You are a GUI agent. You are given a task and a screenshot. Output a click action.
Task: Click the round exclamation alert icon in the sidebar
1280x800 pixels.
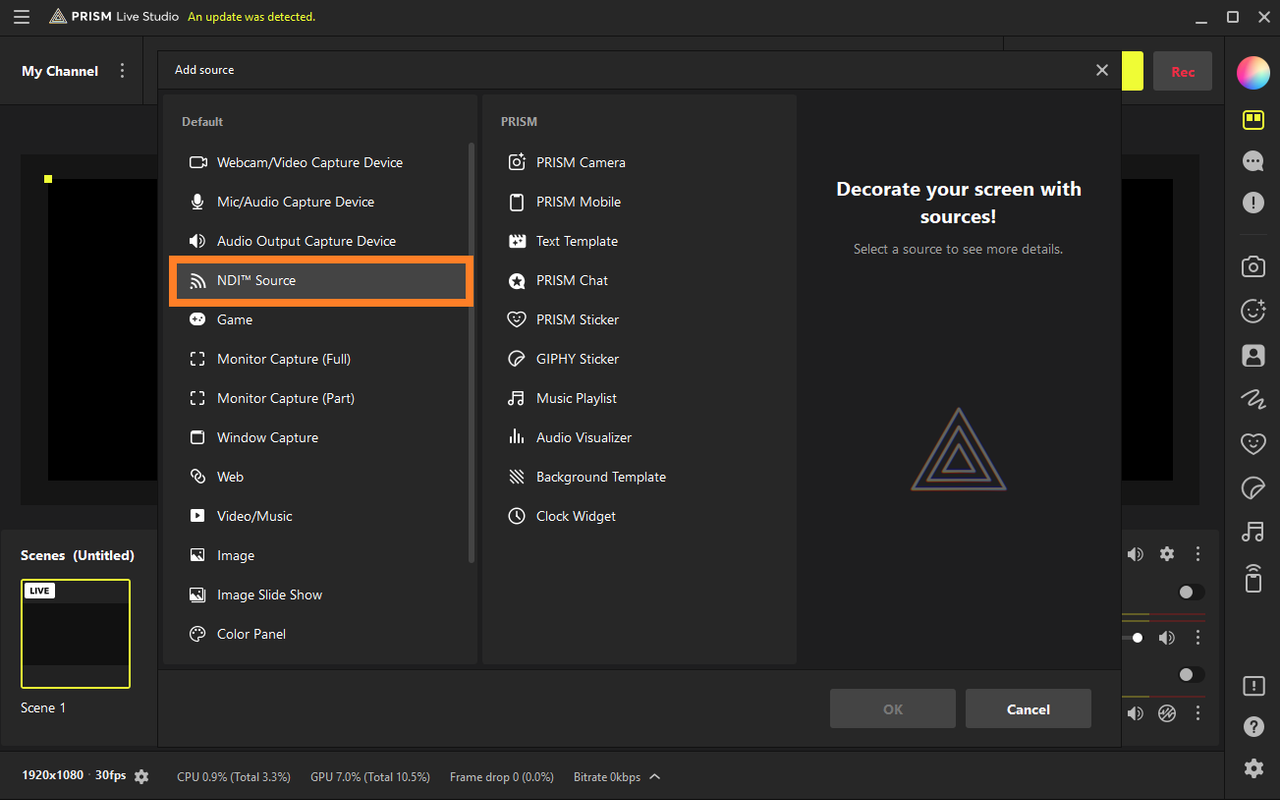click(1253, 202)
